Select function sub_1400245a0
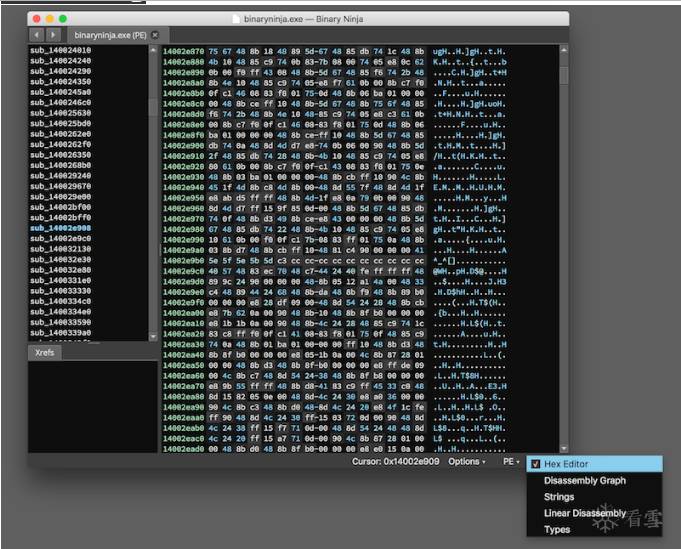 tap(60, 92)
